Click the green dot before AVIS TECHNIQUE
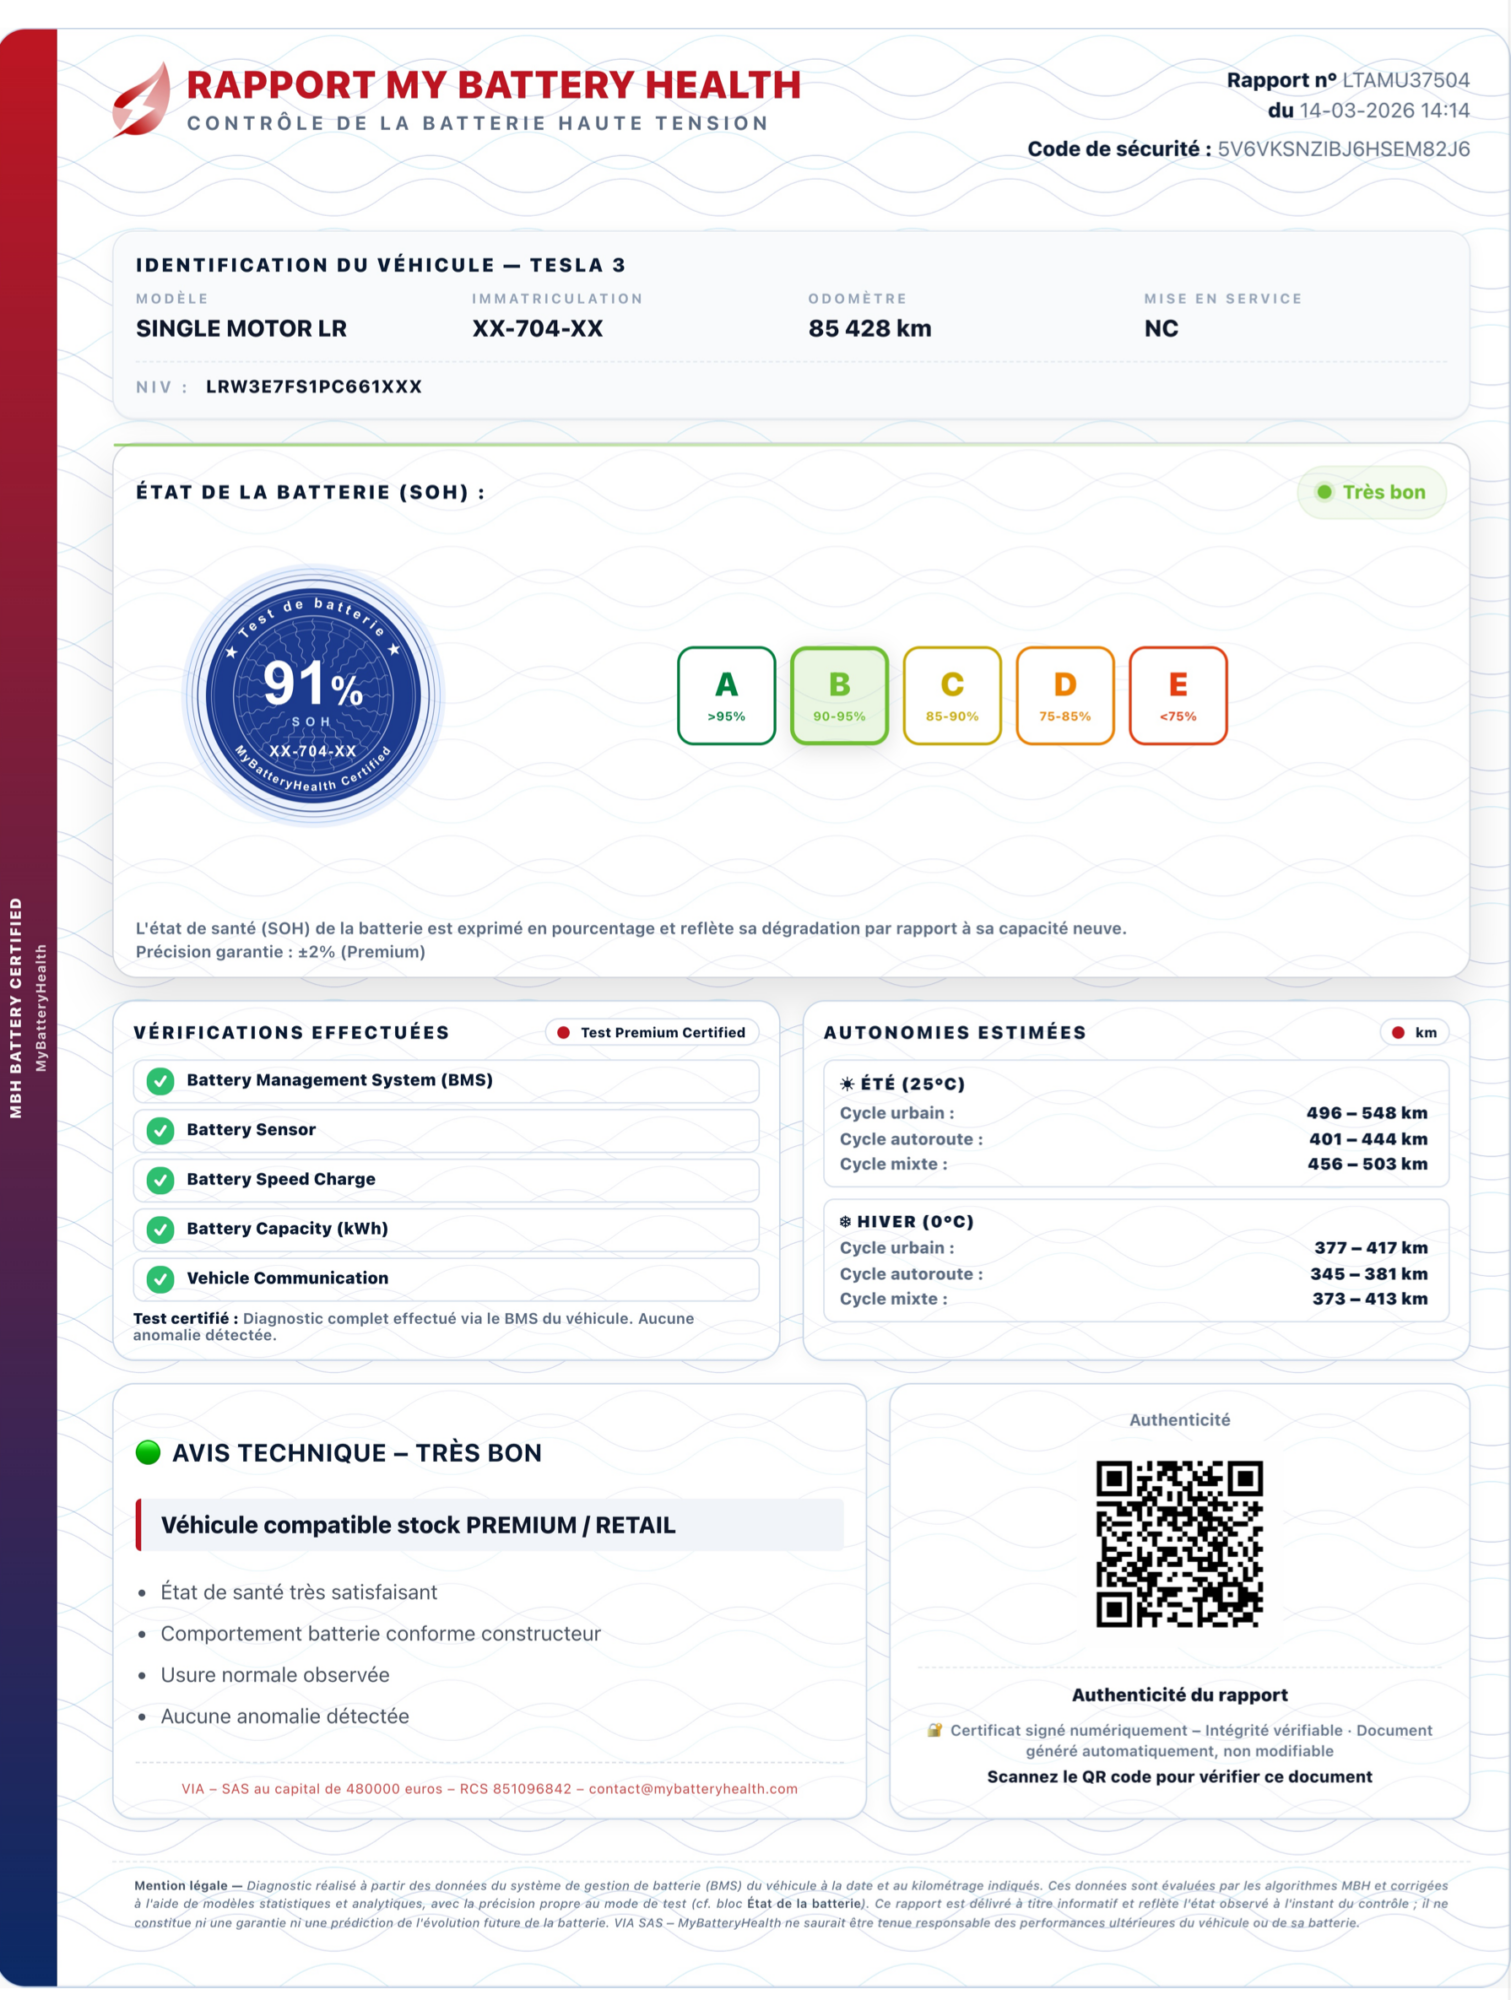 point(148,1452)
